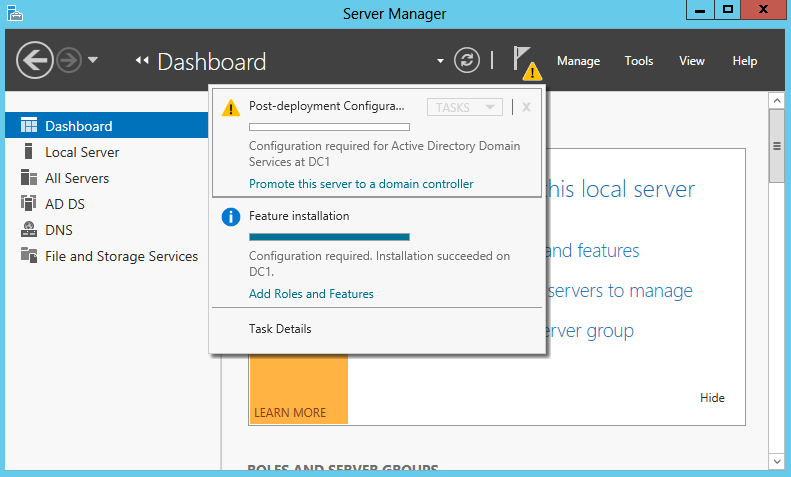Screen dimensions: 791x477
Task: Open Task Details
Action: [280, 329]
